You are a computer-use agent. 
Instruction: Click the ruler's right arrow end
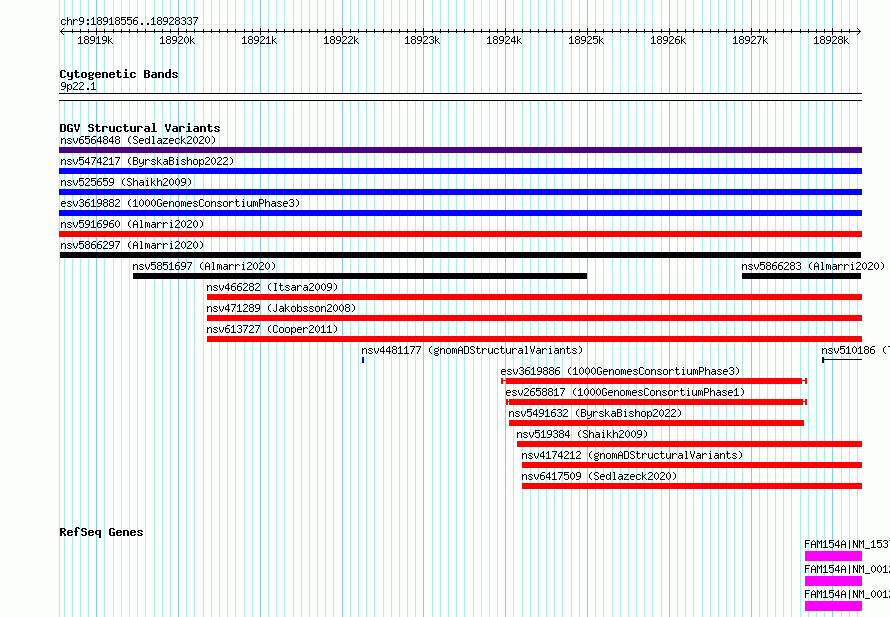click(x=859, y=32)
